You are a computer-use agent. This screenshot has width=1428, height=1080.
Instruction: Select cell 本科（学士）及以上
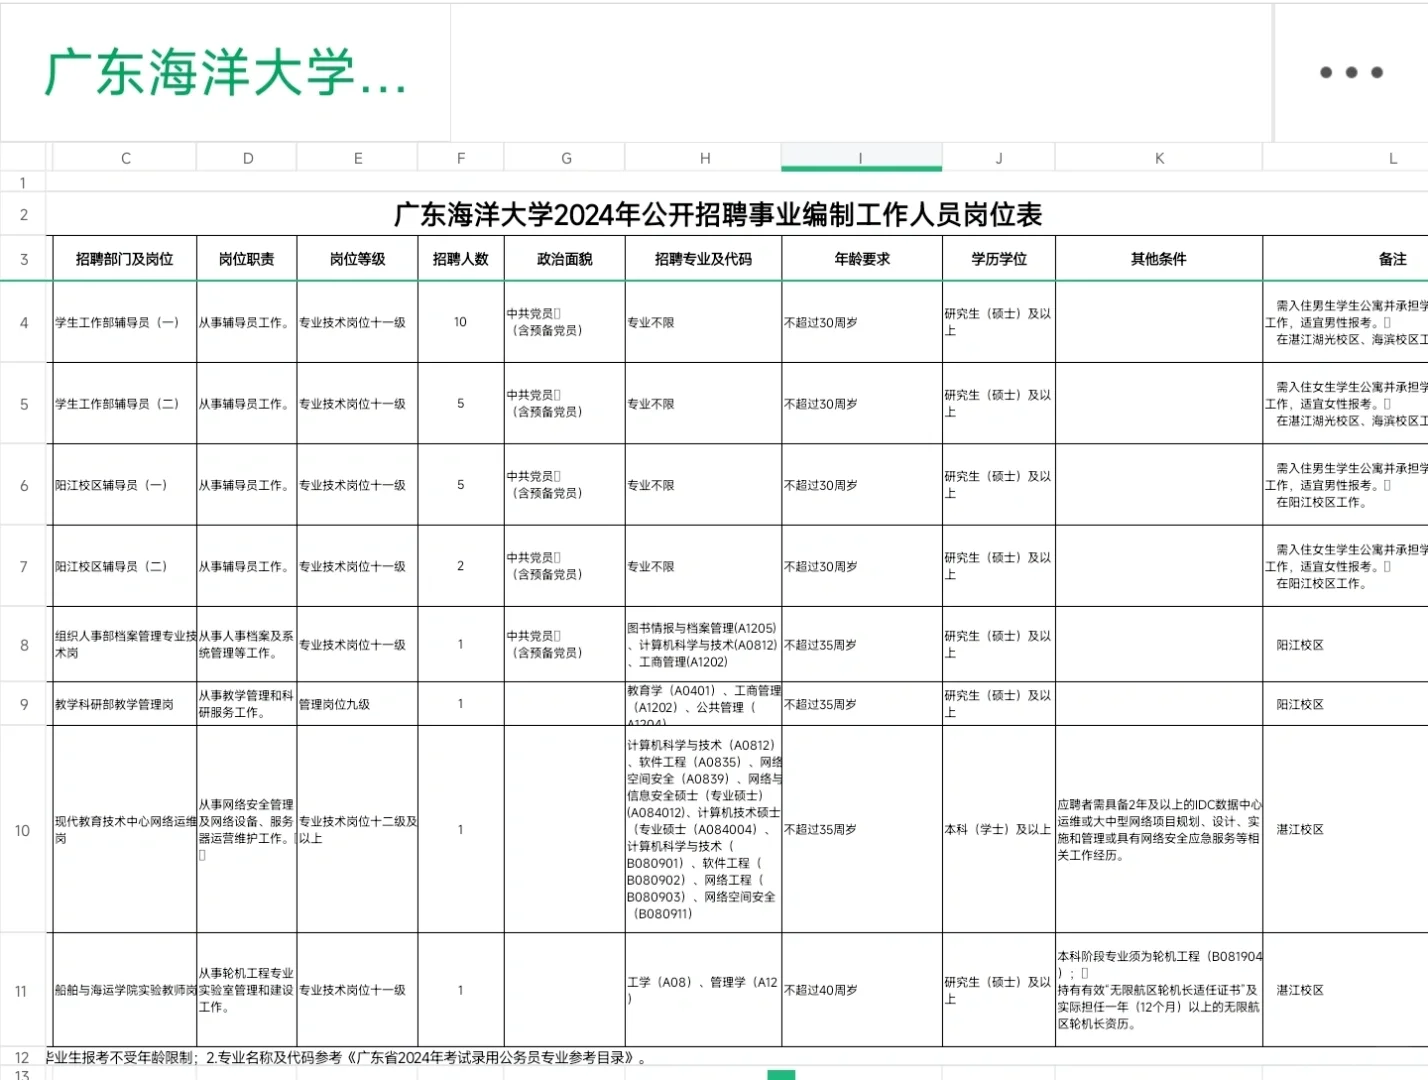[x=998, y=830]
